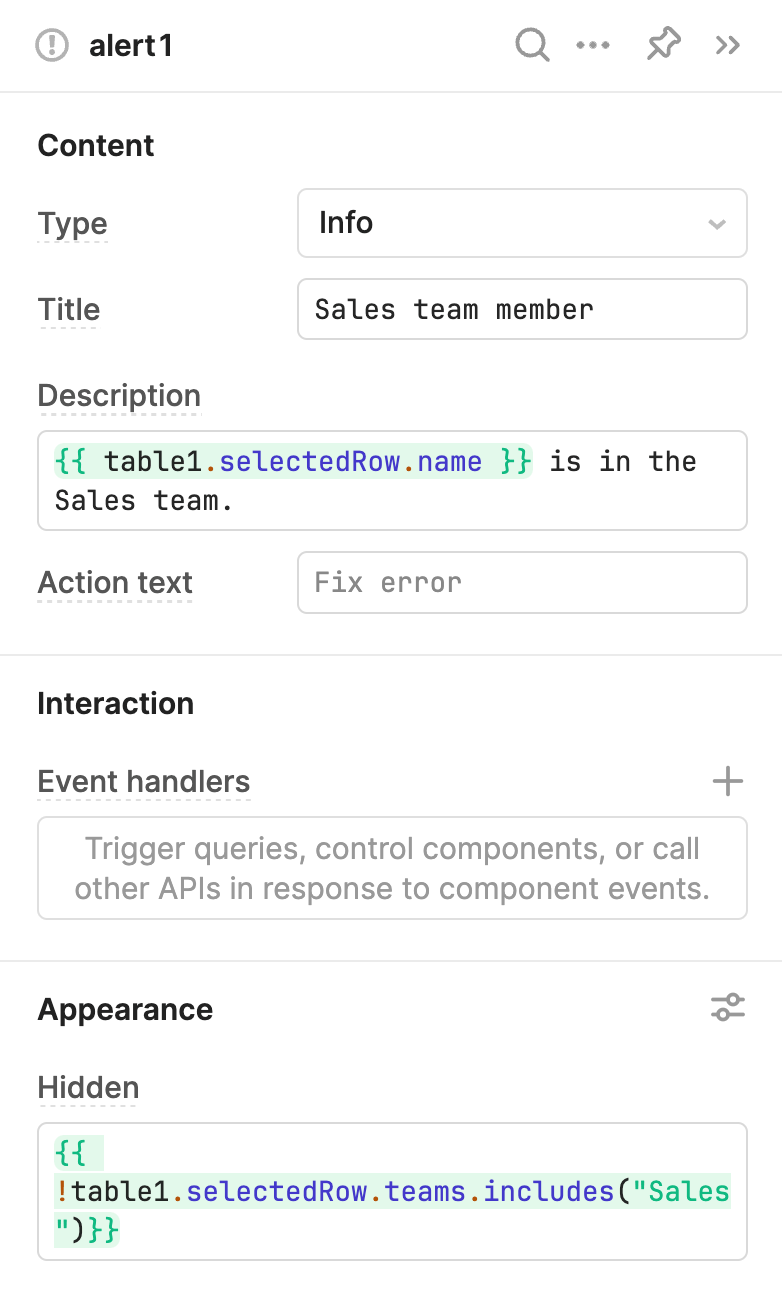Open Appearance settings sliders icon
782x1304 pixels.
click(x=728, y=1007)
